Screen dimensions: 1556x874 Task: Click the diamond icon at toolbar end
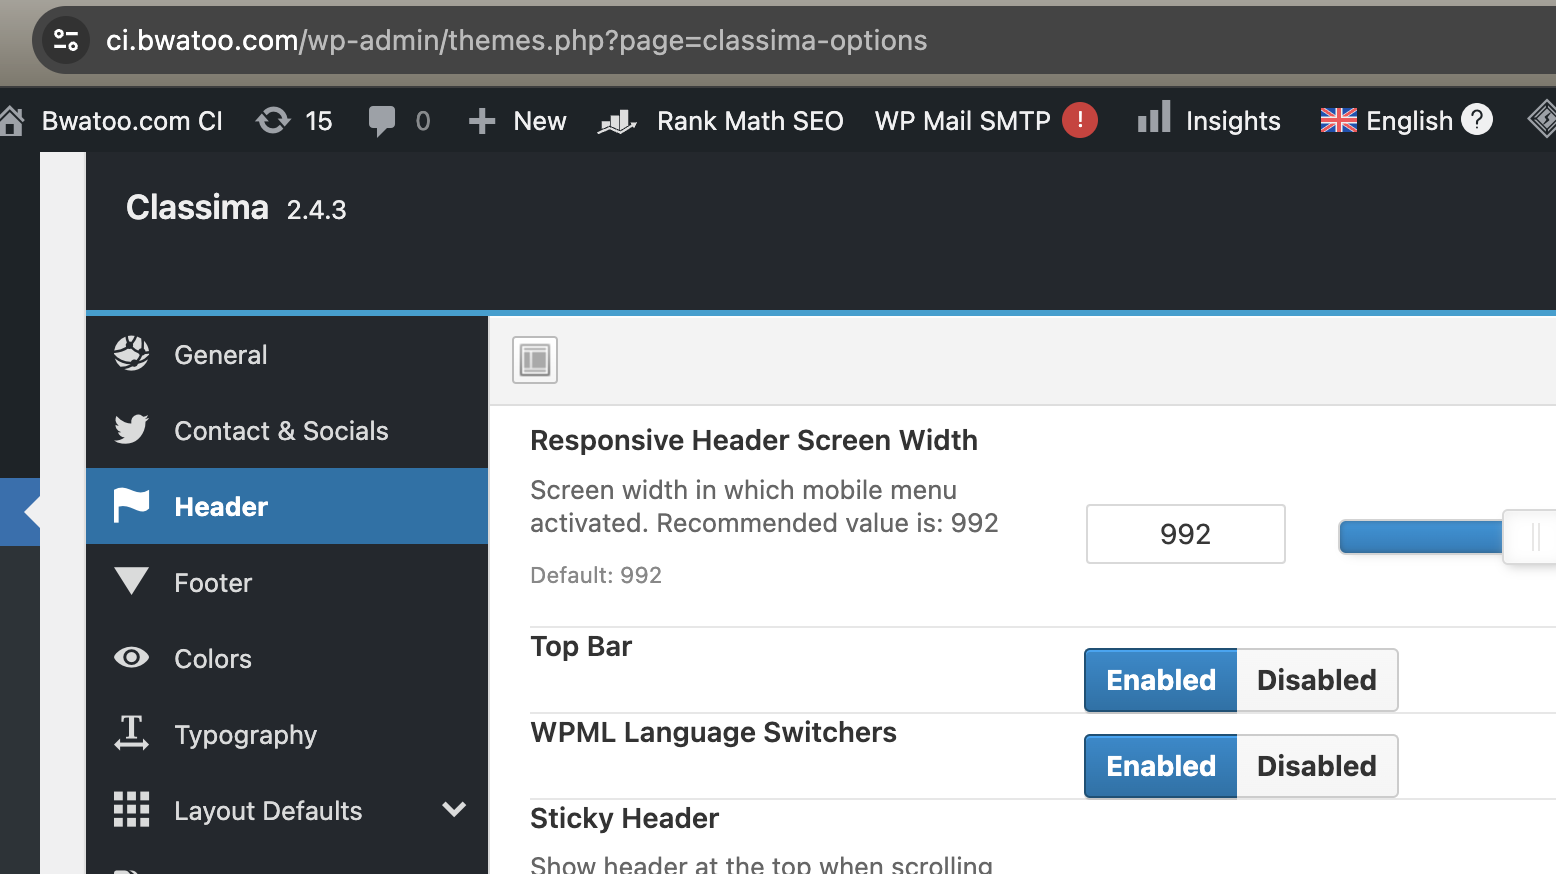point(1543,120)
